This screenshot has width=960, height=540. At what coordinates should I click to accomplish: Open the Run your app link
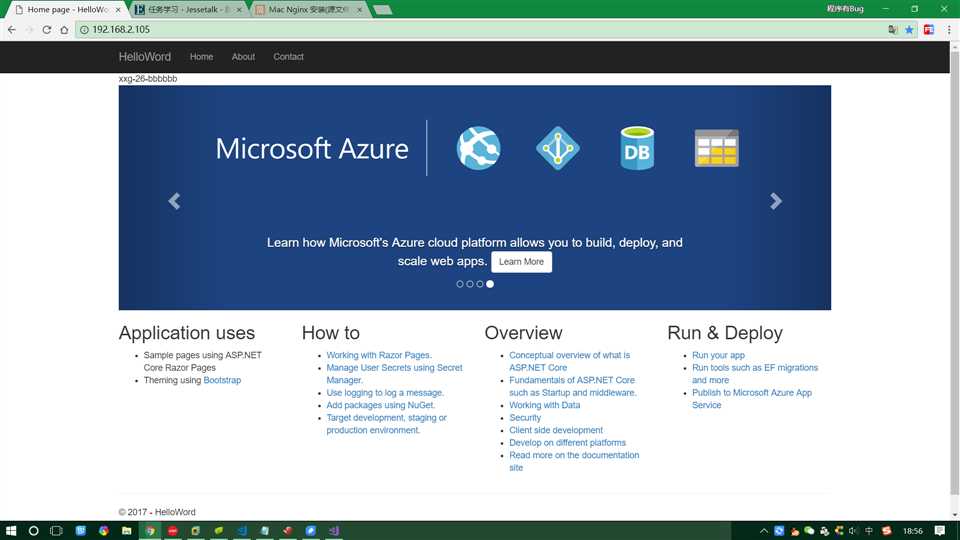point(718,355)
